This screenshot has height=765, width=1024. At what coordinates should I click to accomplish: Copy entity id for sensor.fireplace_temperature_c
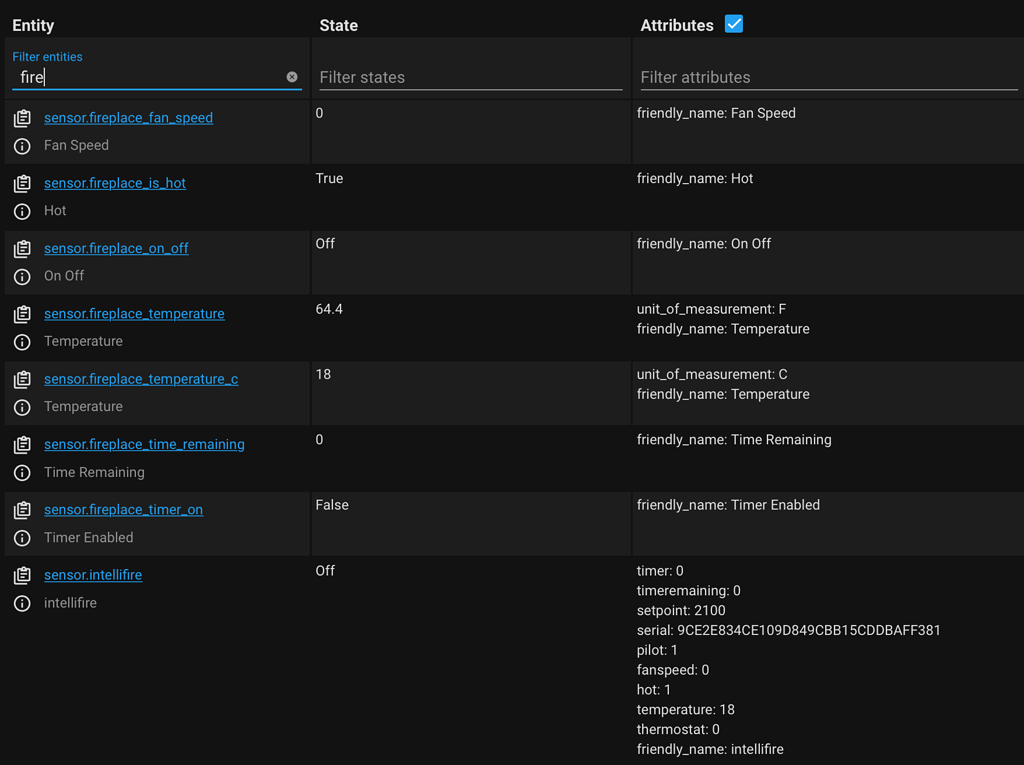point(21,378)
